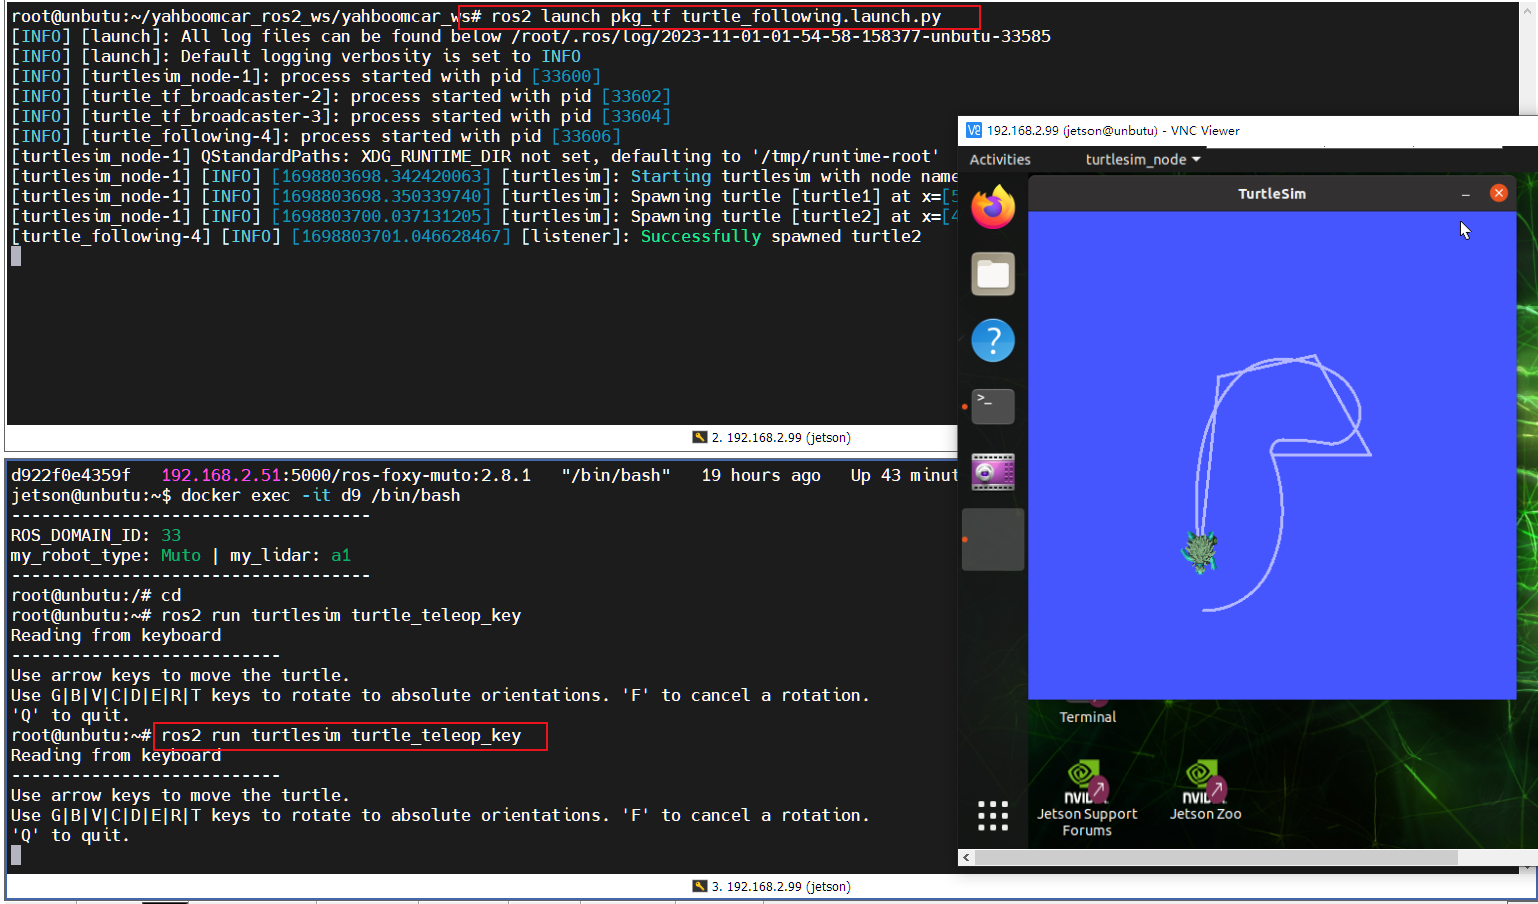Image resolution: width=1538 pixels, height=904 pixels.
Task: Switch to session tab 3. 192.168.2.99 (jetson)
Action: pos(771,887)
